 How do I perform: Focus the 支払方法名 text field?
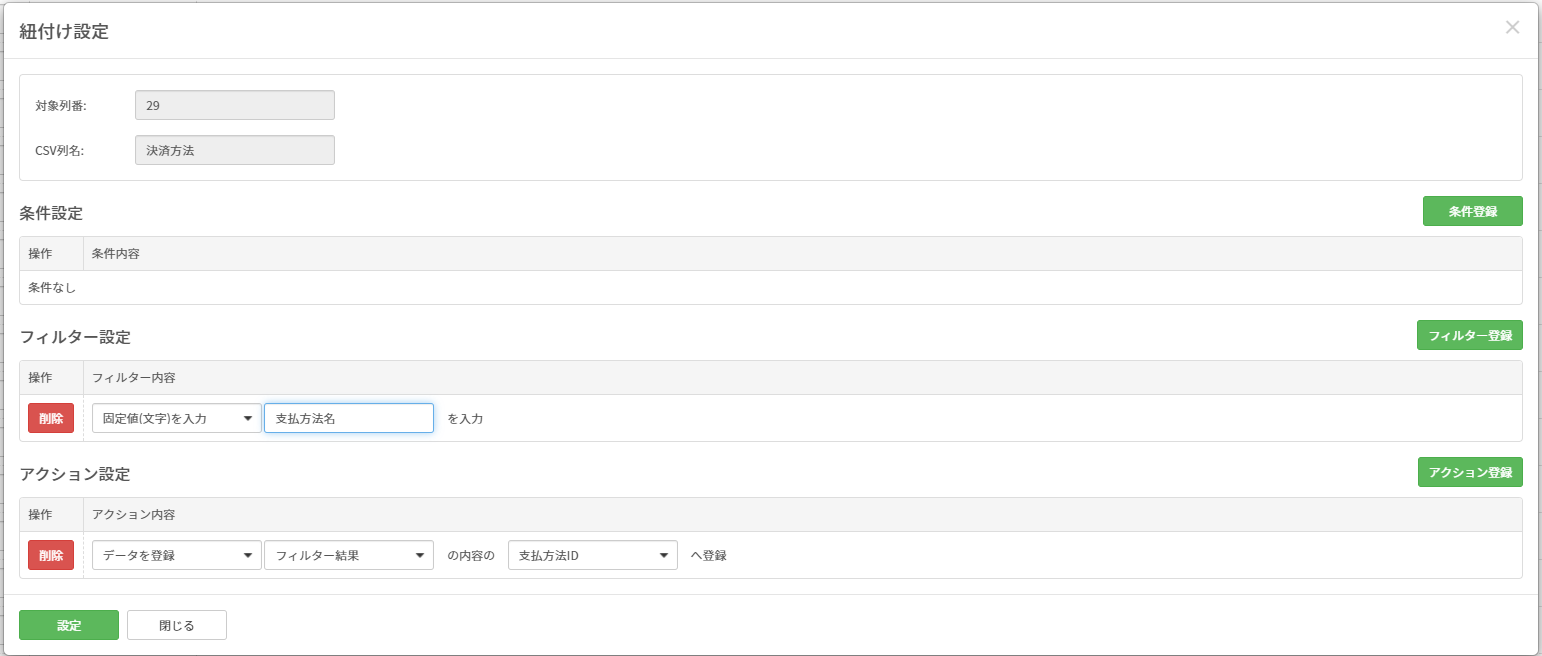click(348, 418)
